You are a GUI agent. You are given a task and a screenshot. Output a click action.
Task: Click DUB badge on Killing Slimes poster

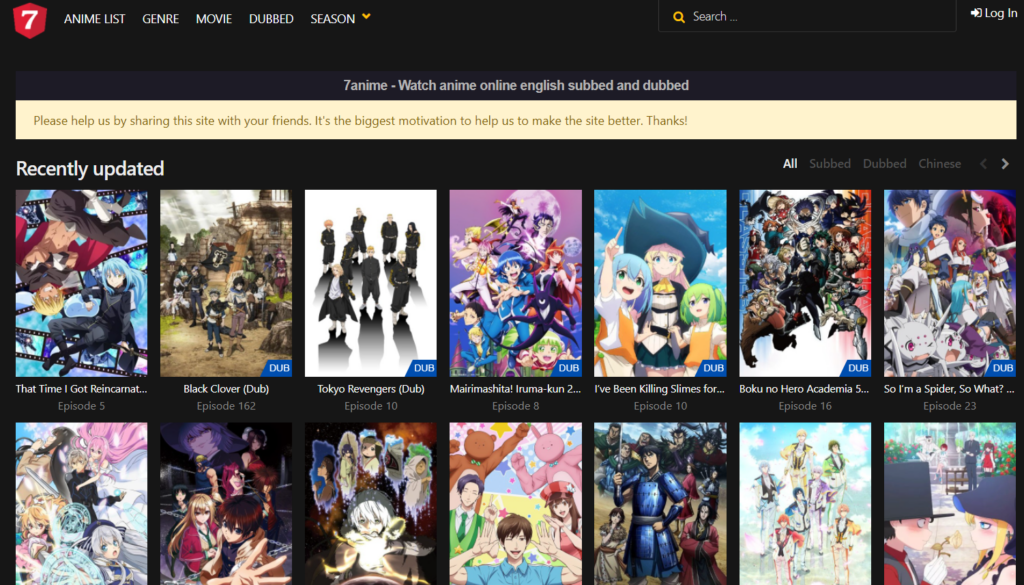tap(713, 368)
